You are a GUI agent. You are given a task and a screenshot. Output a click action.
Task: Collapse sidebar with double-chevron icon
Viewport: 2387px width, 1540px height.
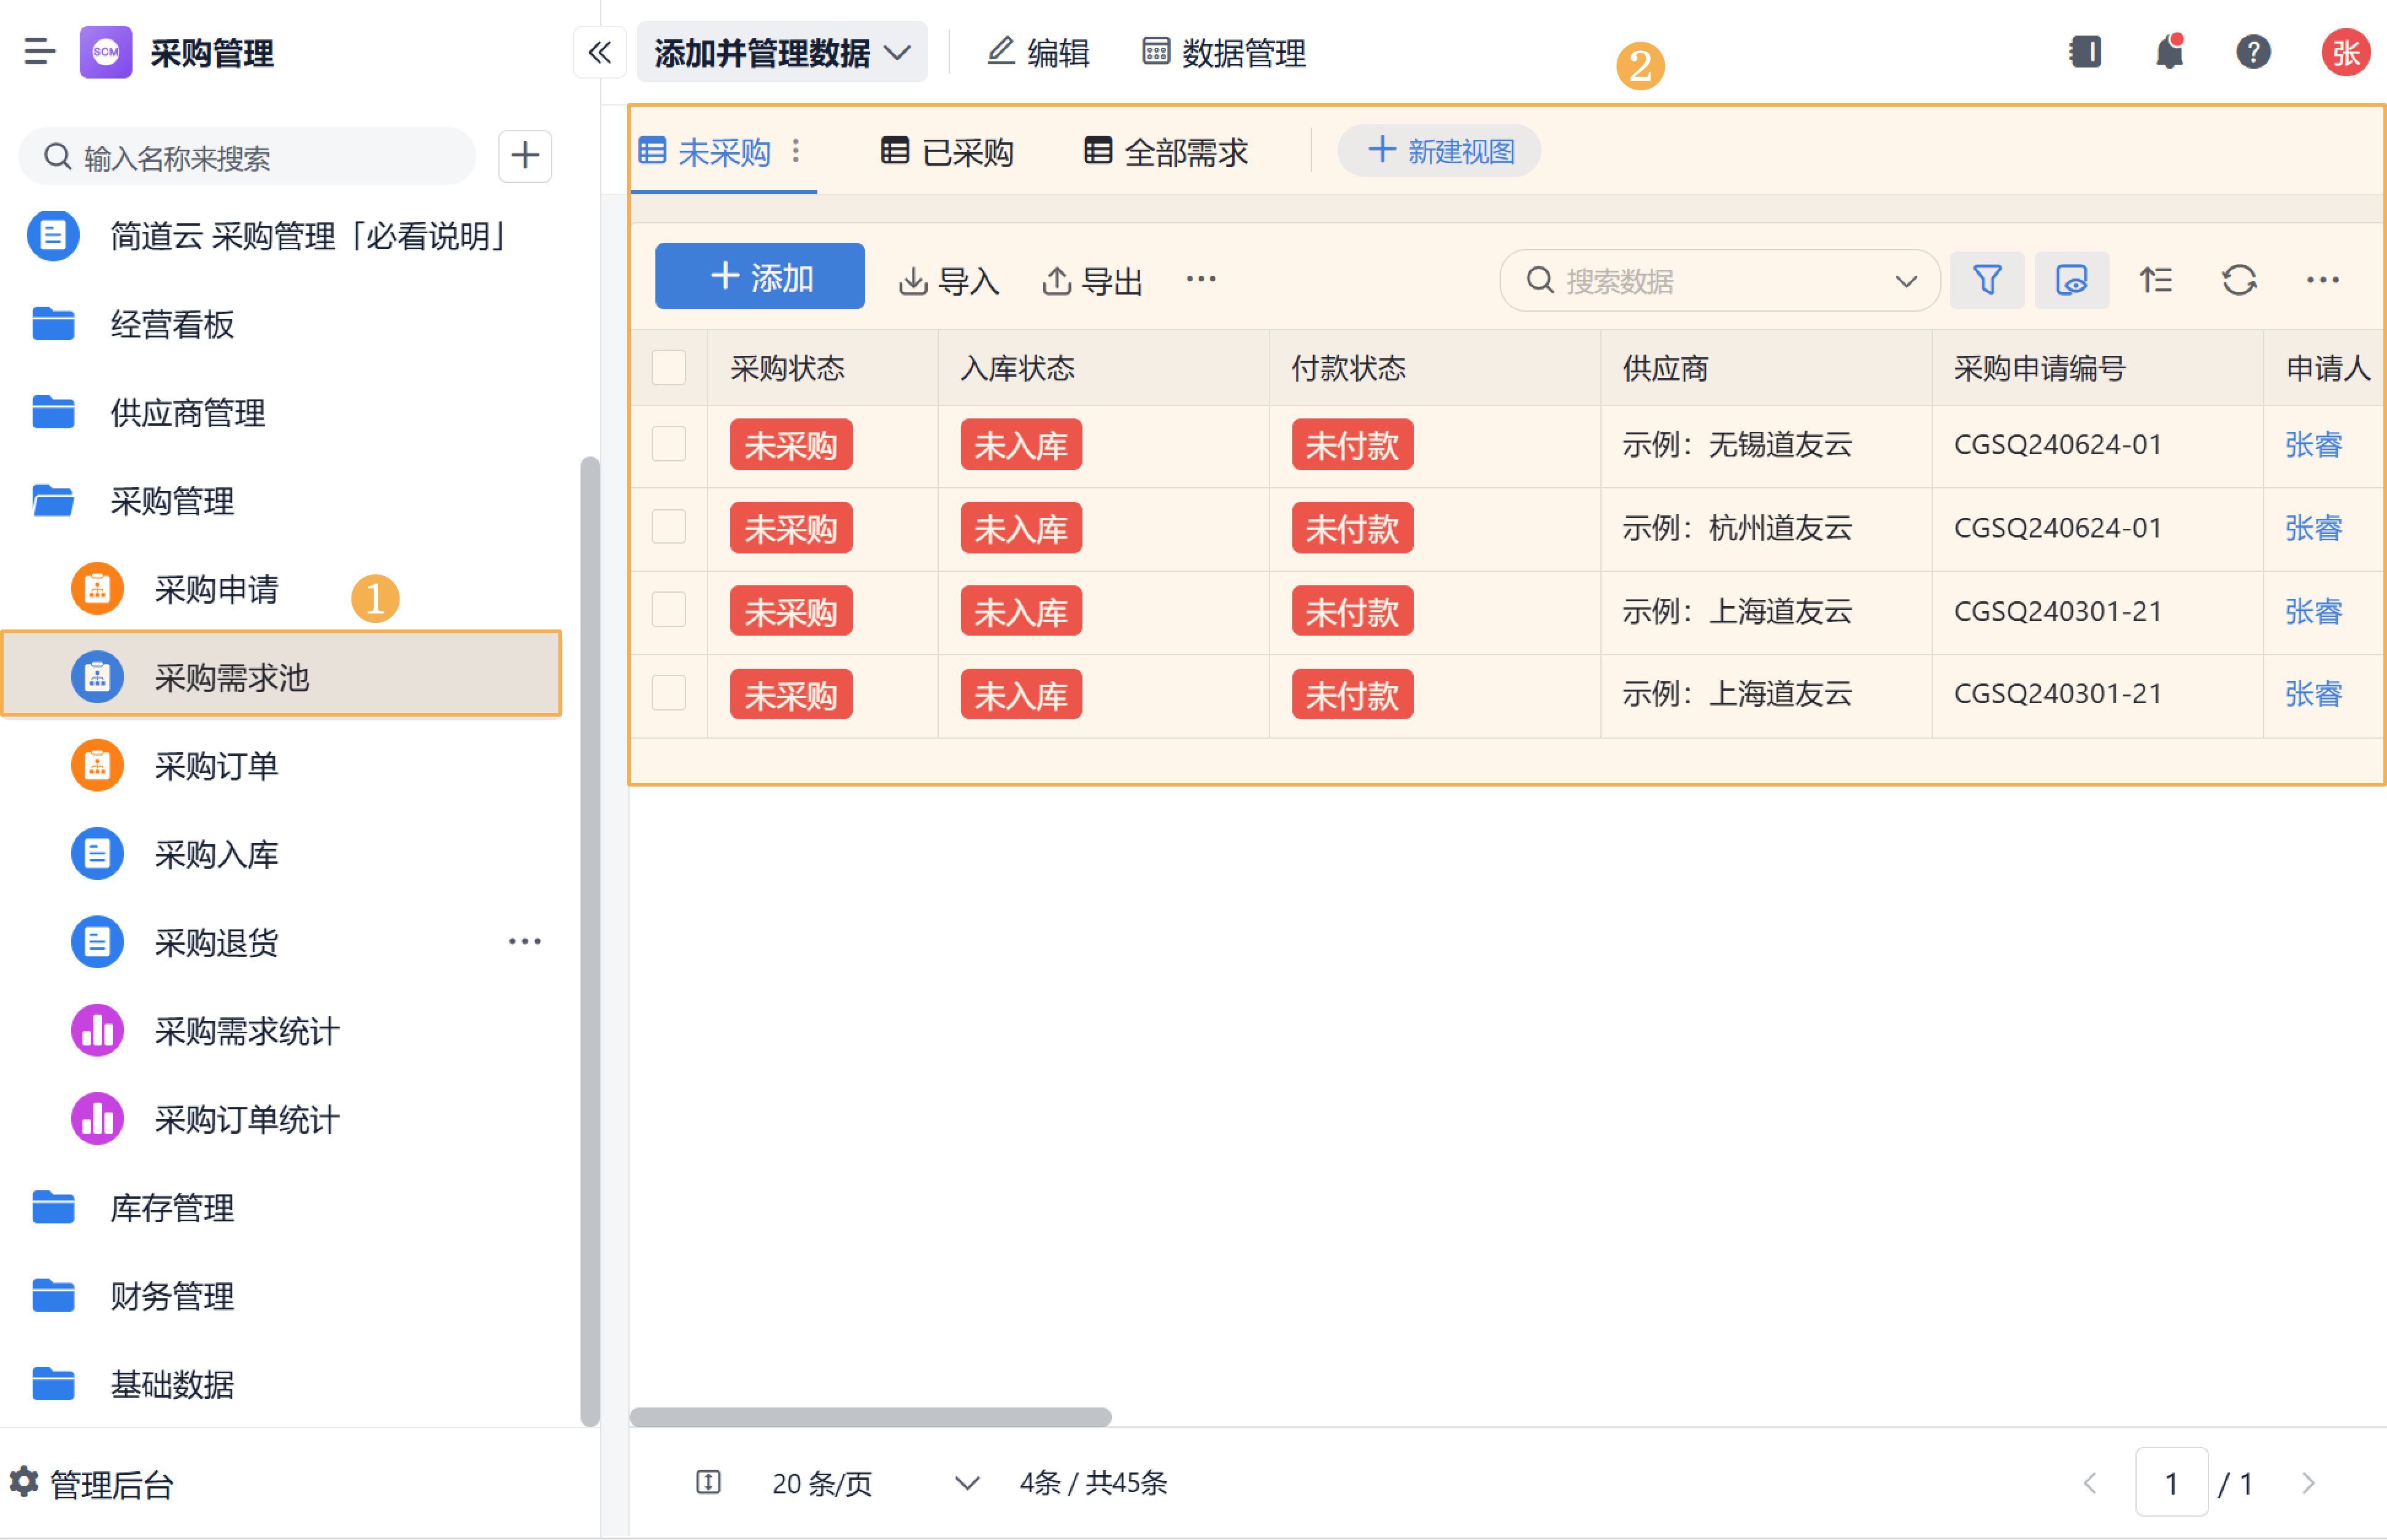(599, 52)
